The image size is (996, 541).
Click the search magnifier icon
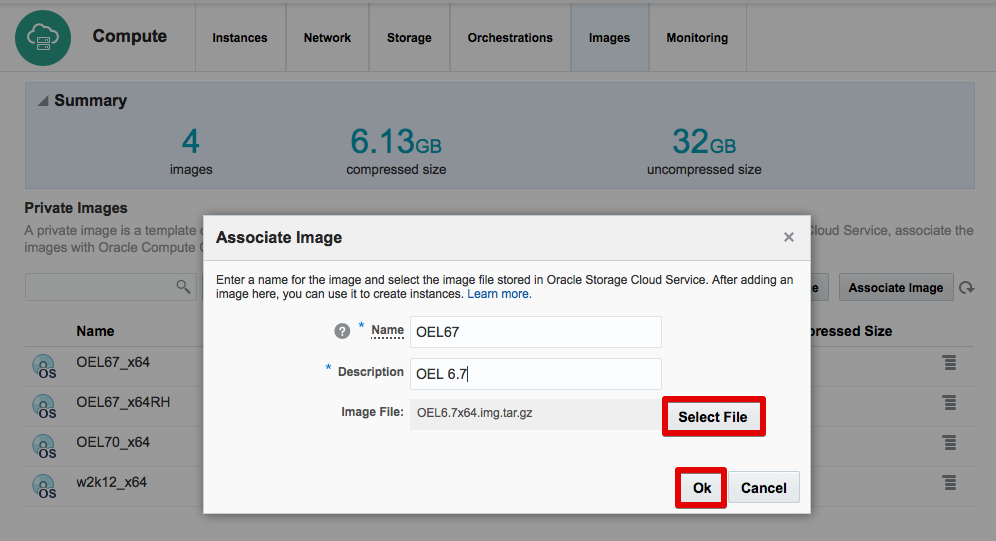[183, 287]
